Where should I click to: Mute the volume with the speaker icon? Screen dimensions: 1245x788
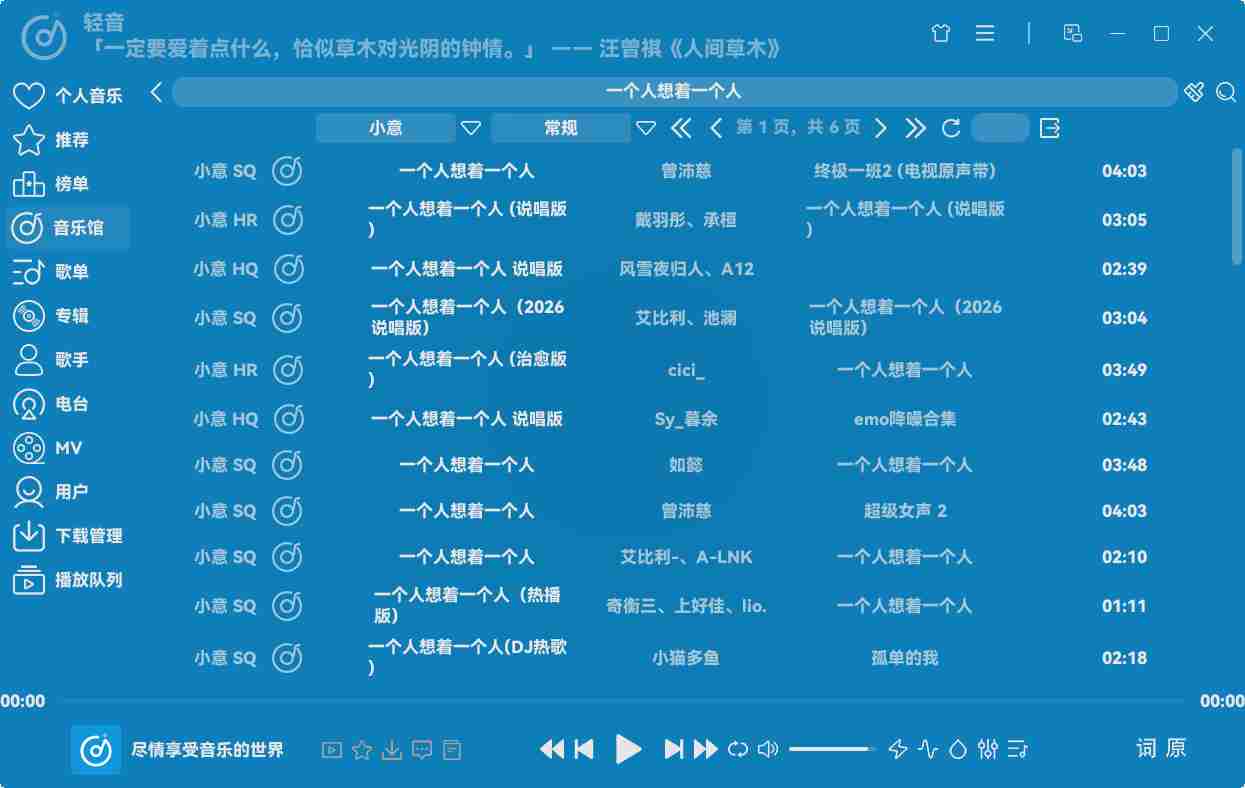(x=767, y=748)
